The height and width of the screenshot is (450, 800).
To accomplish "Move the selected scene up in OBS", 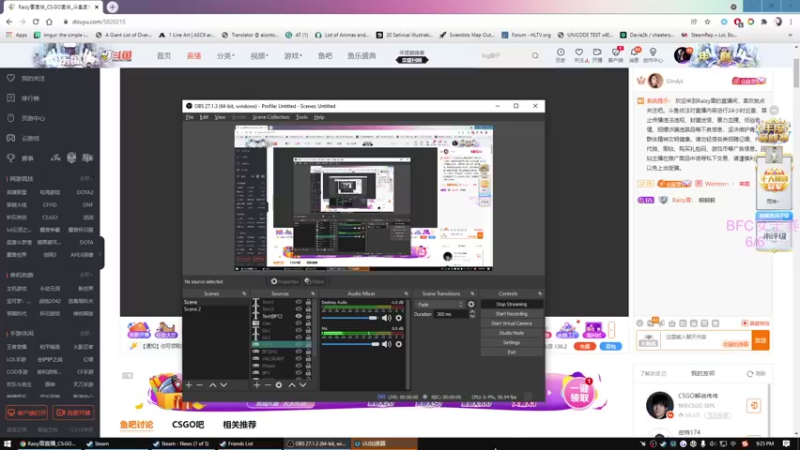I will tap(213, 385).
